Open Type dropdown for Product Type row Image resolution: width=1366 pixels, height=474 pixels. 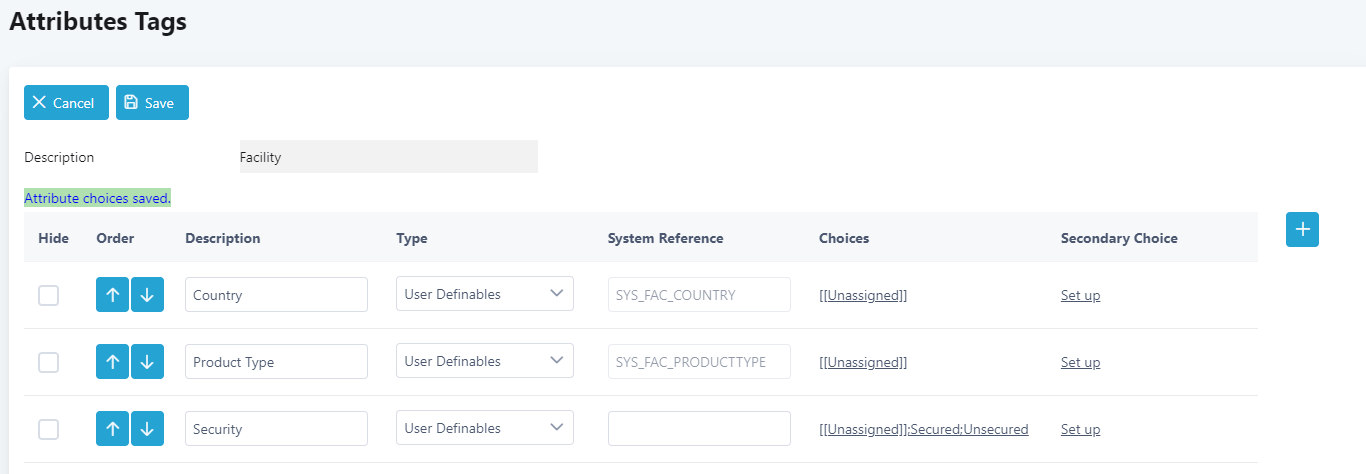coord(485,361)
